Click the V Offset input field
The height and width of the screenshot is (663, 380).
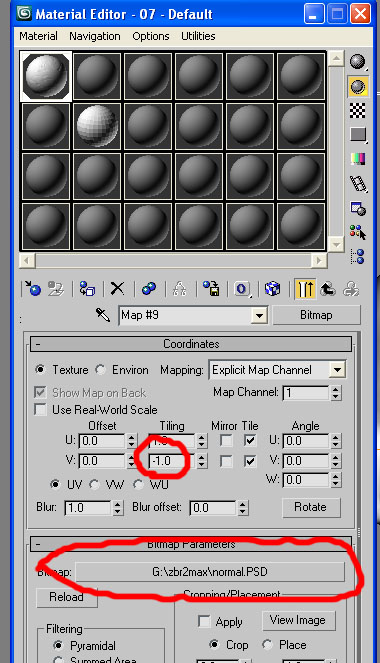coord(102,460)
